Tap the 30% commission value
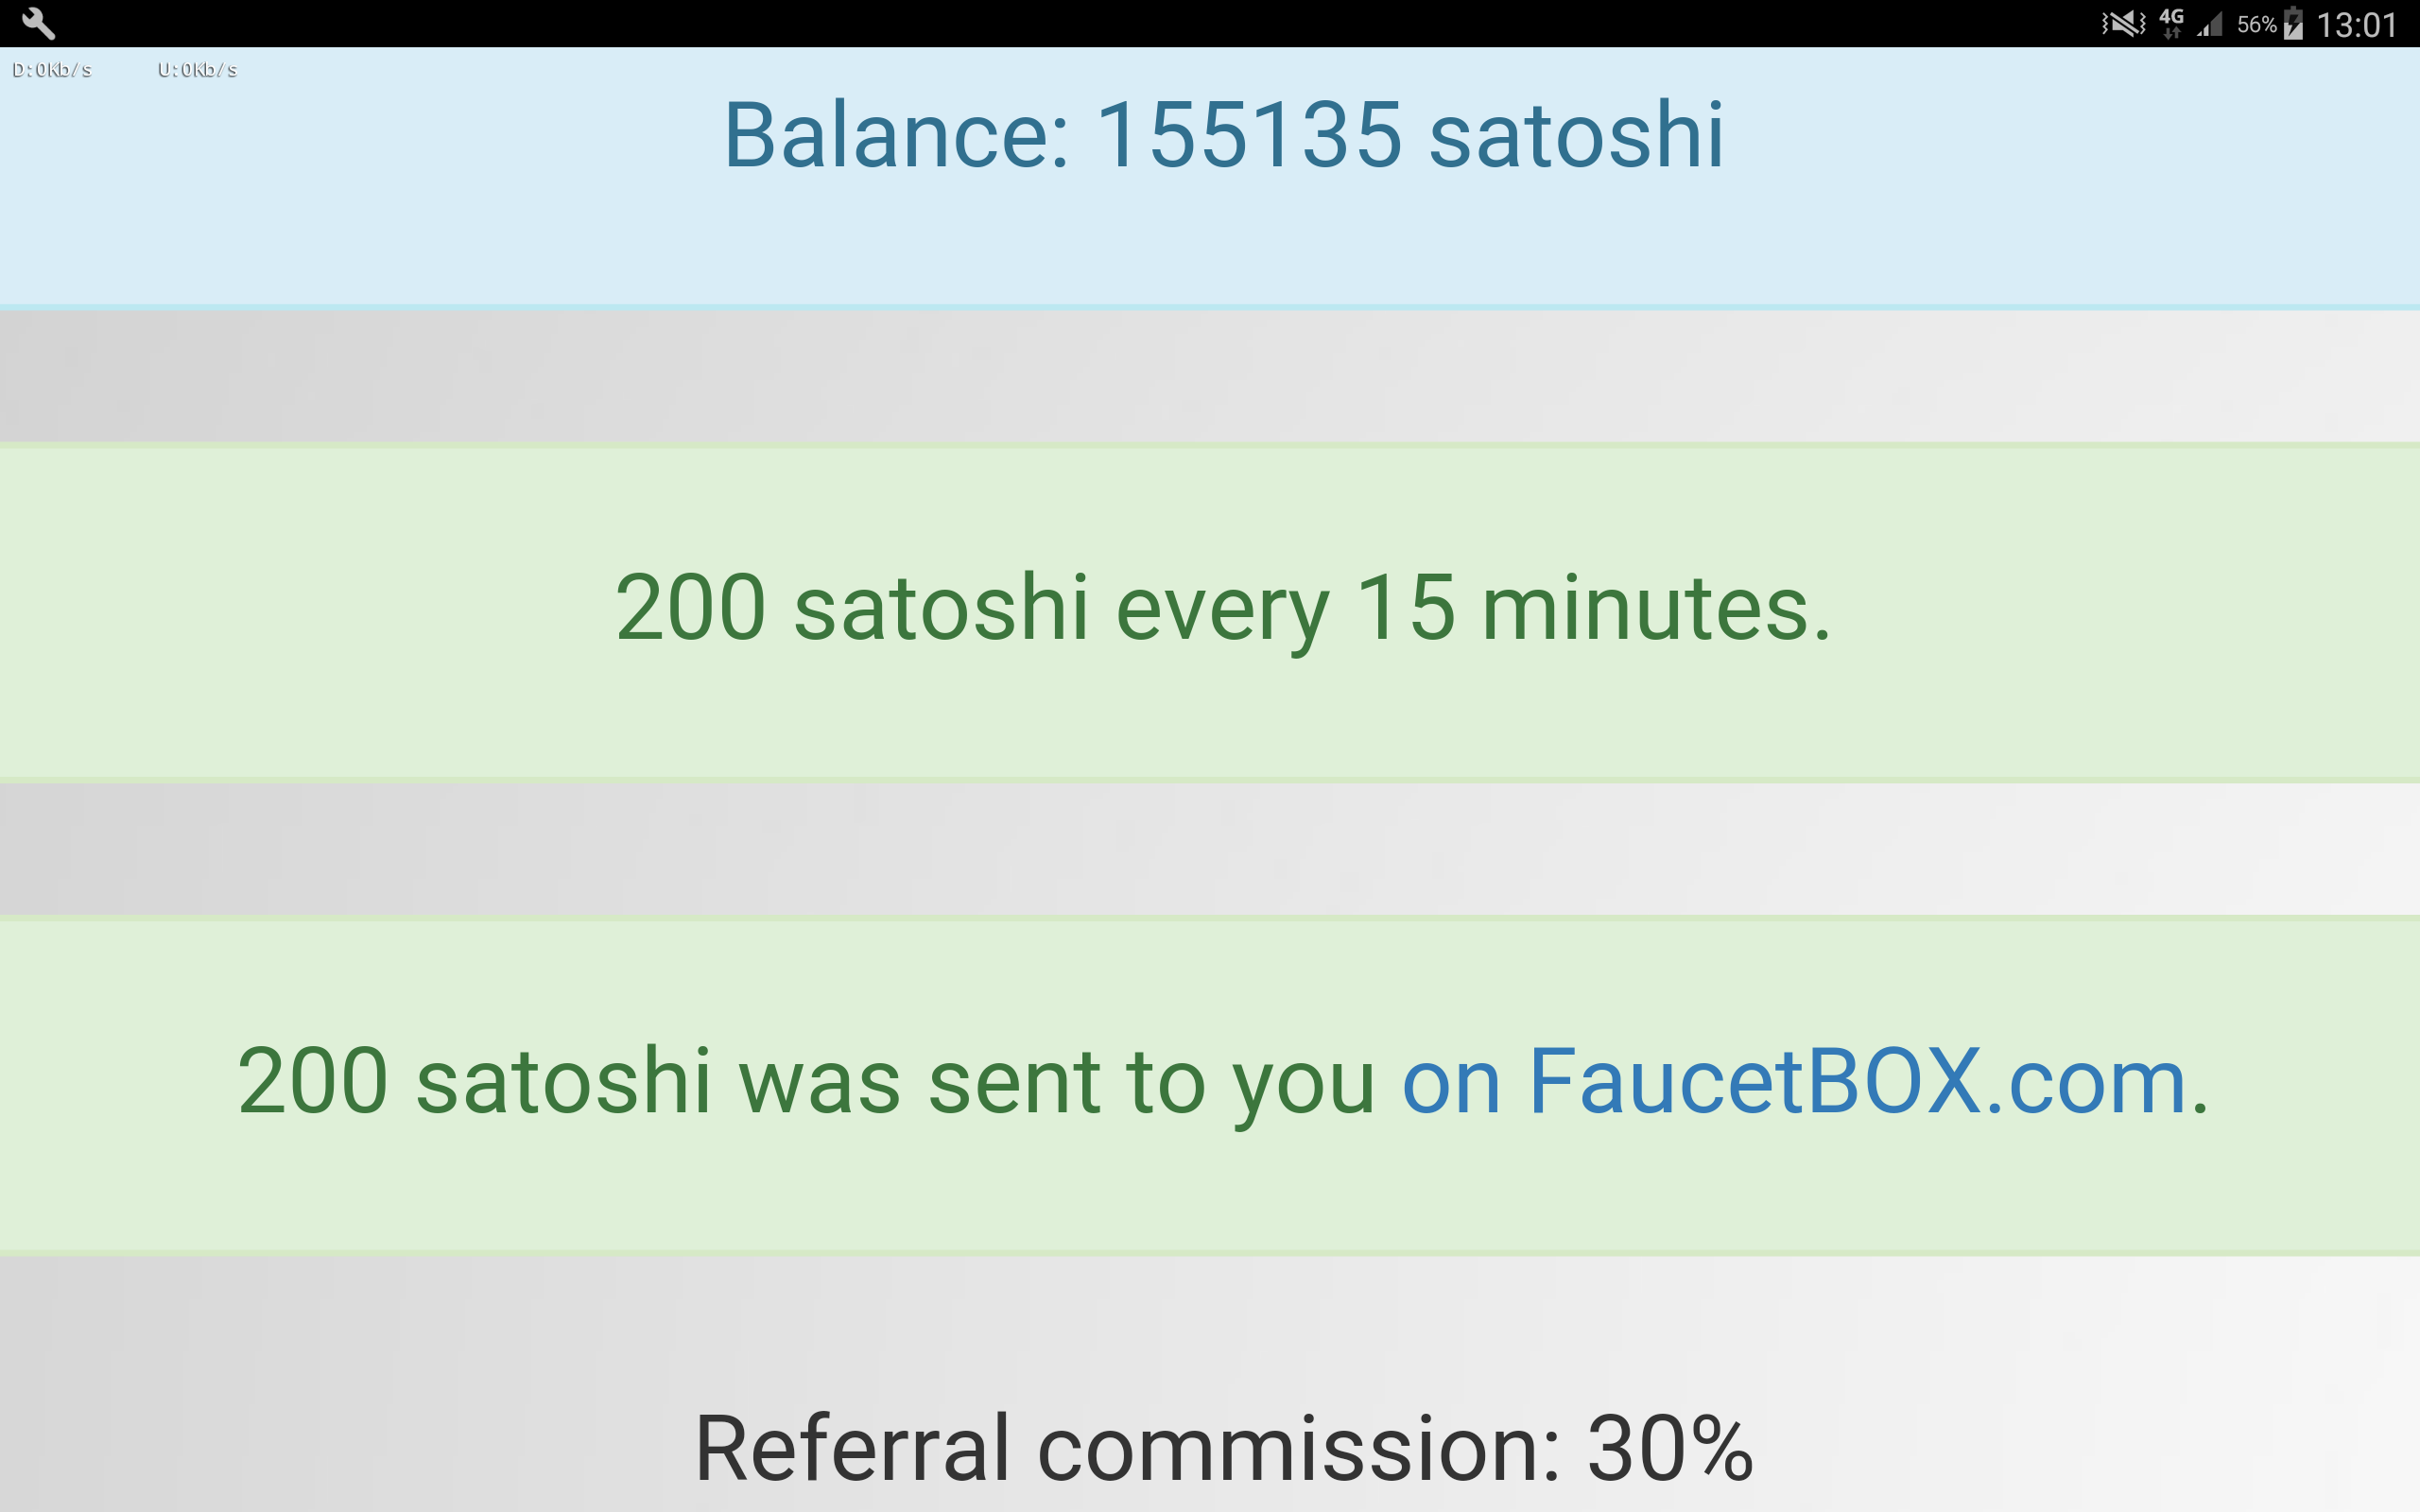The image size is (2420, 1512). [x=1669, y=1448]
